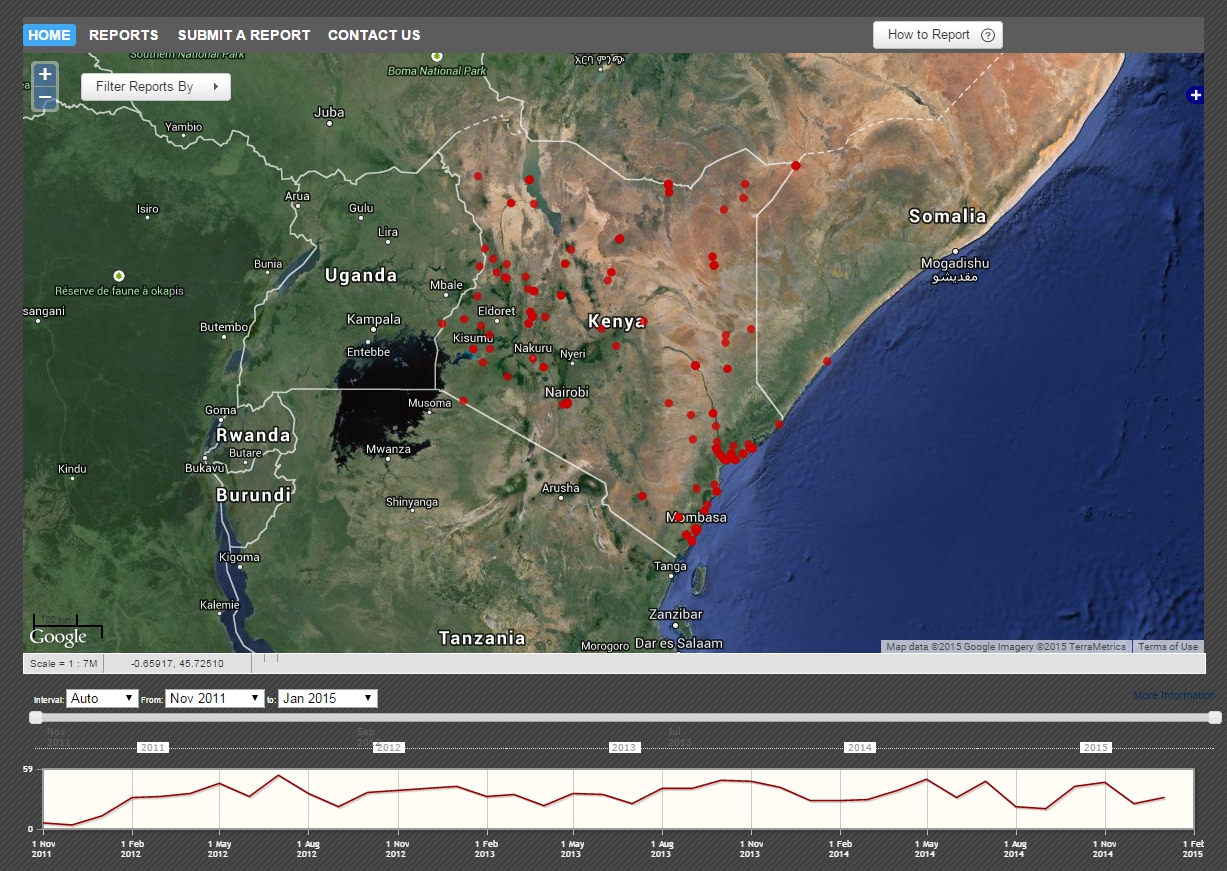The height and width of the screenshot is (871, 1227).
Task: Click the red report dot near Nairobi
Action: (565, 404)
